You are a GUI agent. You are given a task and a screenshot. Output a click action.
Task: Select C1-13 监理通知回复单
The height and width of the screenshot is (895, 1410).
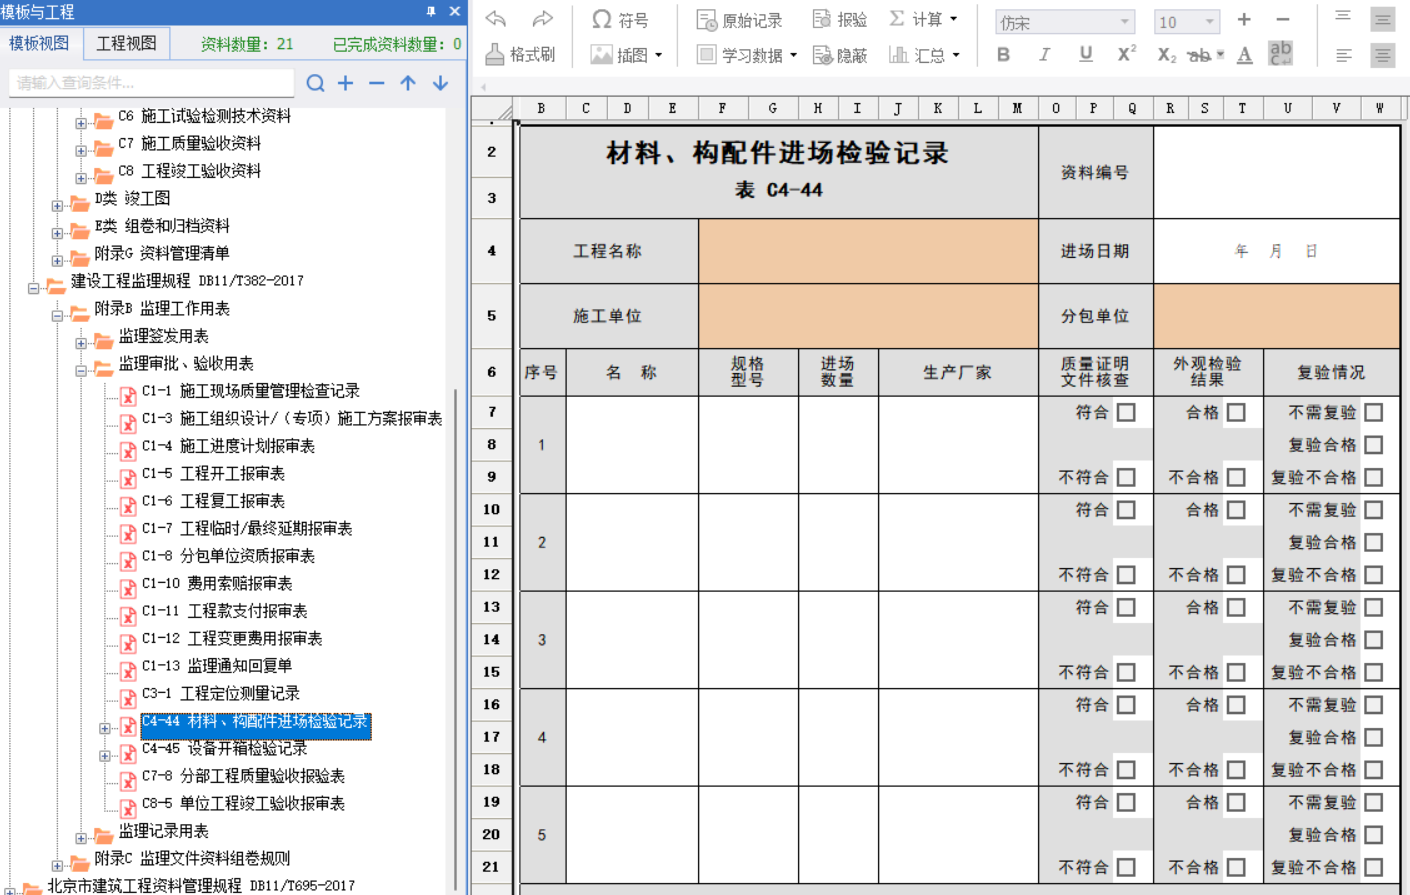pos(216,666)
